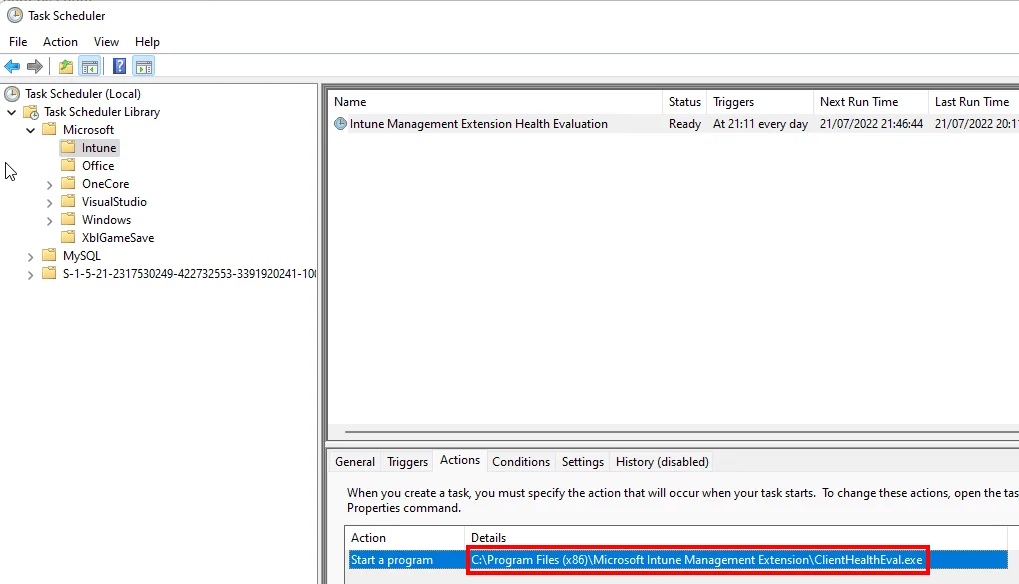Toggle the Show/Hide Console Tree icon
The height and width of the screenshot is (584, 1019).
(x=90, y=66)
